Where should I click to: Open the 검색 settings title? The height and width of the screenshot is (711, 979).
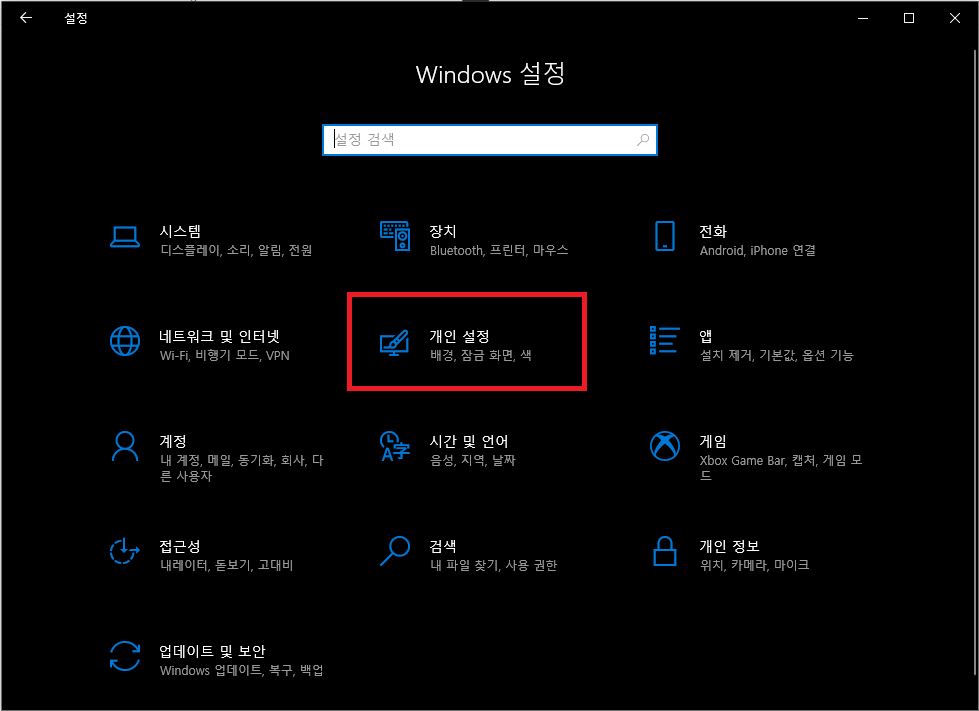pyautogui.click(x=443, y=546)
